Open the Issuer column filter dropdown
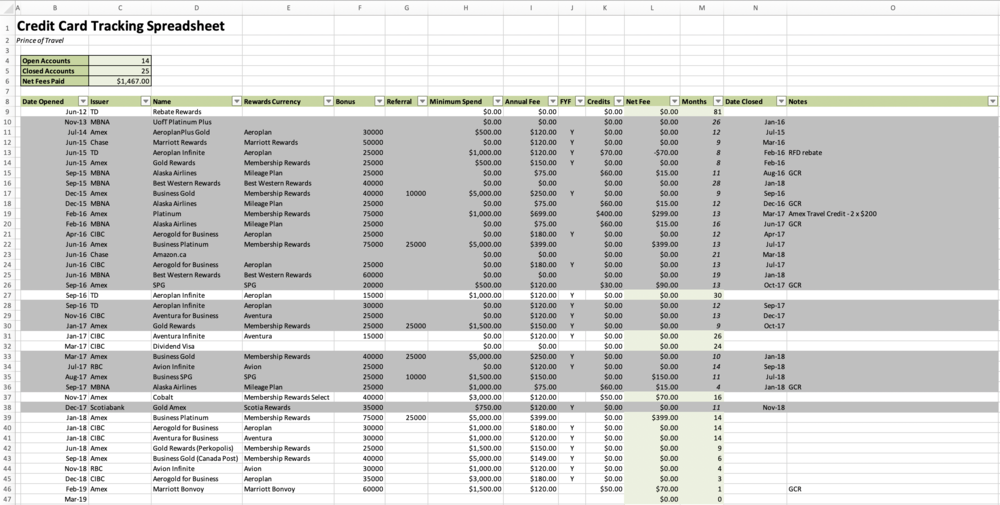The height and width of the screenshot is (505, 1000). point(144,101)
